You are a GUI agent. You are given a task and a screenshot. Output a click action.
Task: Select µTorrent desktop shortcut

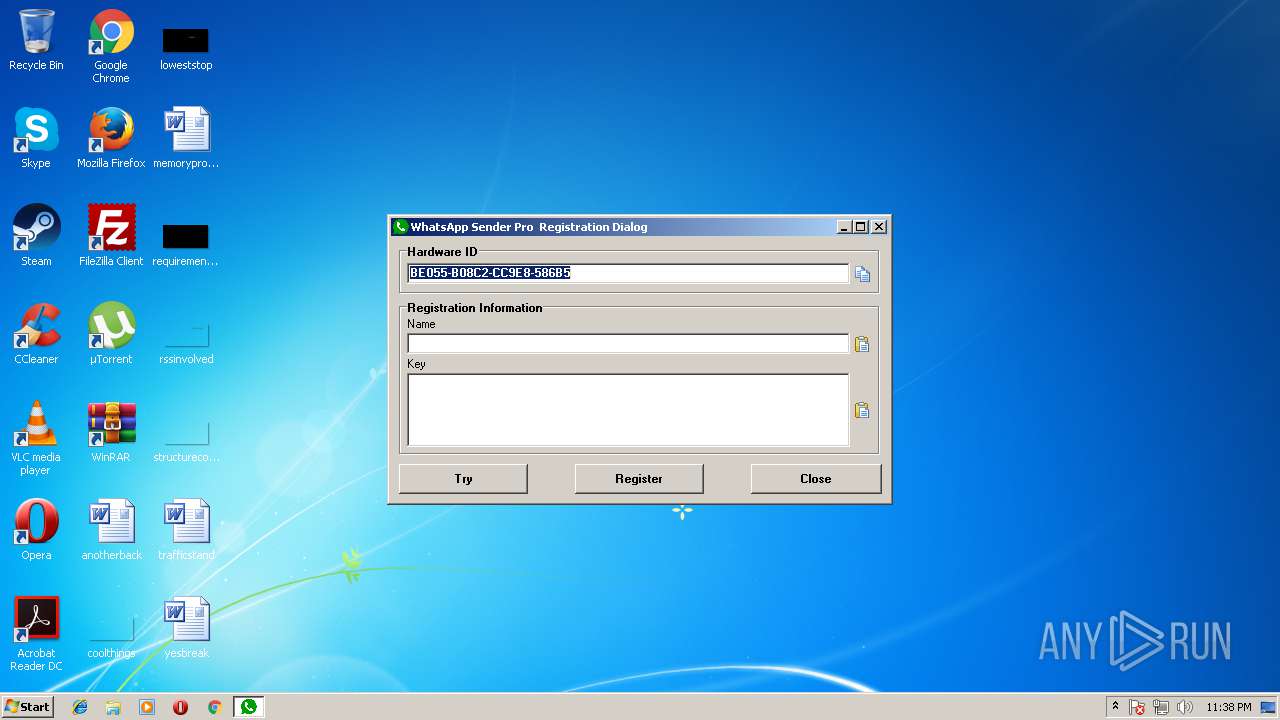(111, 334)
